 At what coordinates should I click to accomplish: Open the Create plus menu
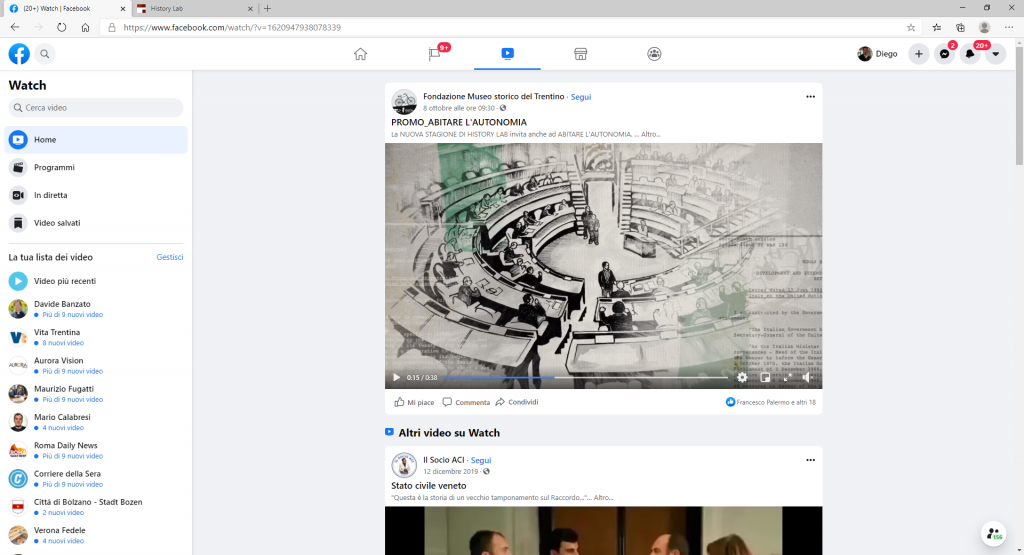coord(919,54)
